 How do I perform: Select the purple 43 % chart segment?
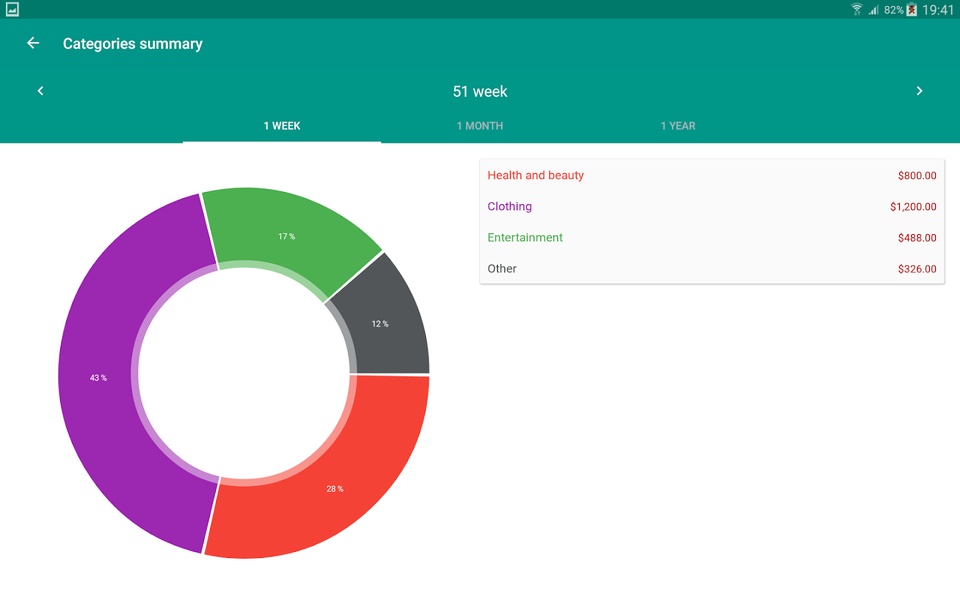pyautogui.click(x=98, y=378)
